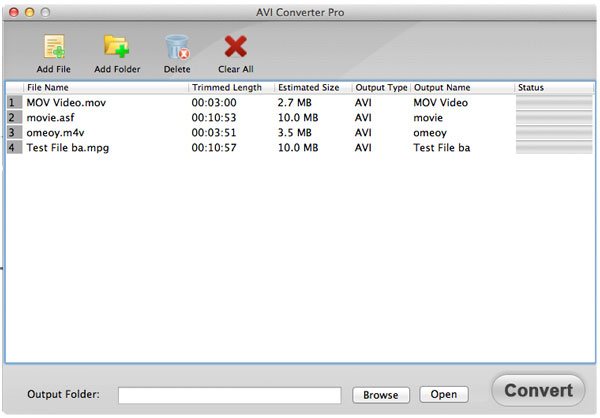The width and height of the screenshot is (600, 418).
Task: Click output name 'movie'
Action: [428, 118]
